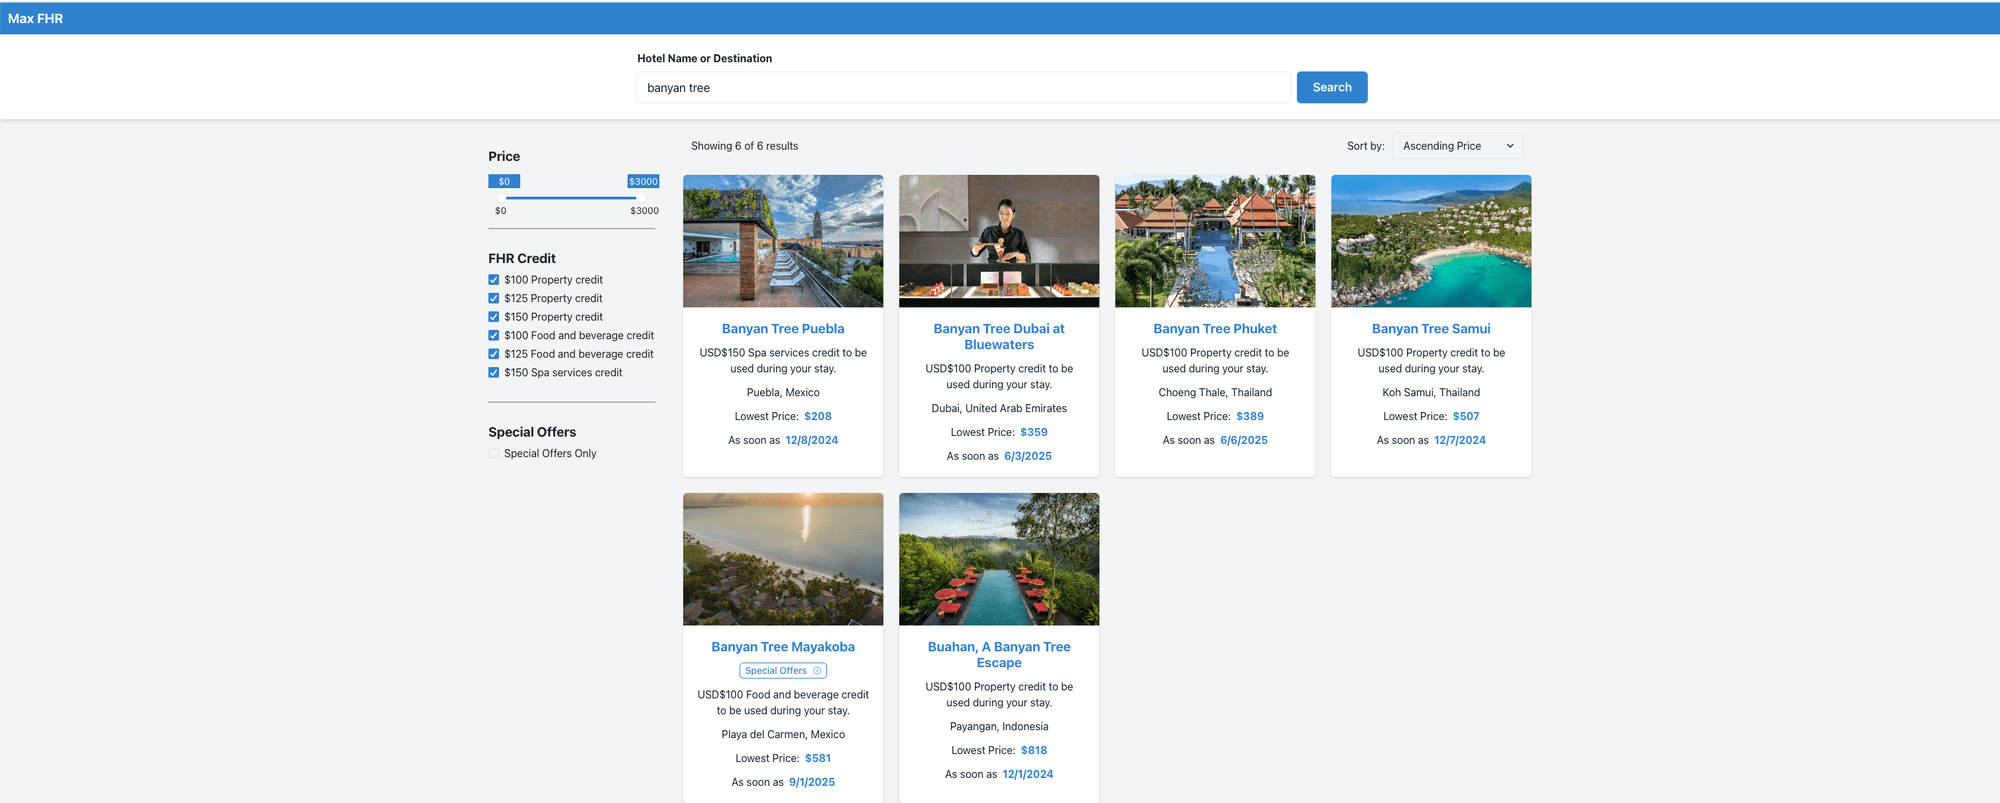Click 'Playa del Carmen, Mexico' location text
2000x803 pixels.
pos(783,735)
